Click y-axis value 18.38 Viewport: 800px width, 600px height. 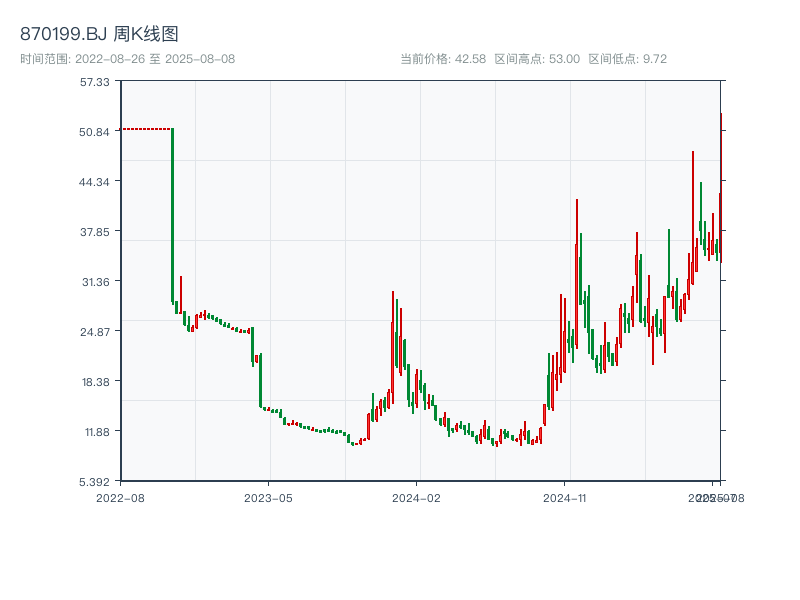pyautogui.click(x=95, y=382)
